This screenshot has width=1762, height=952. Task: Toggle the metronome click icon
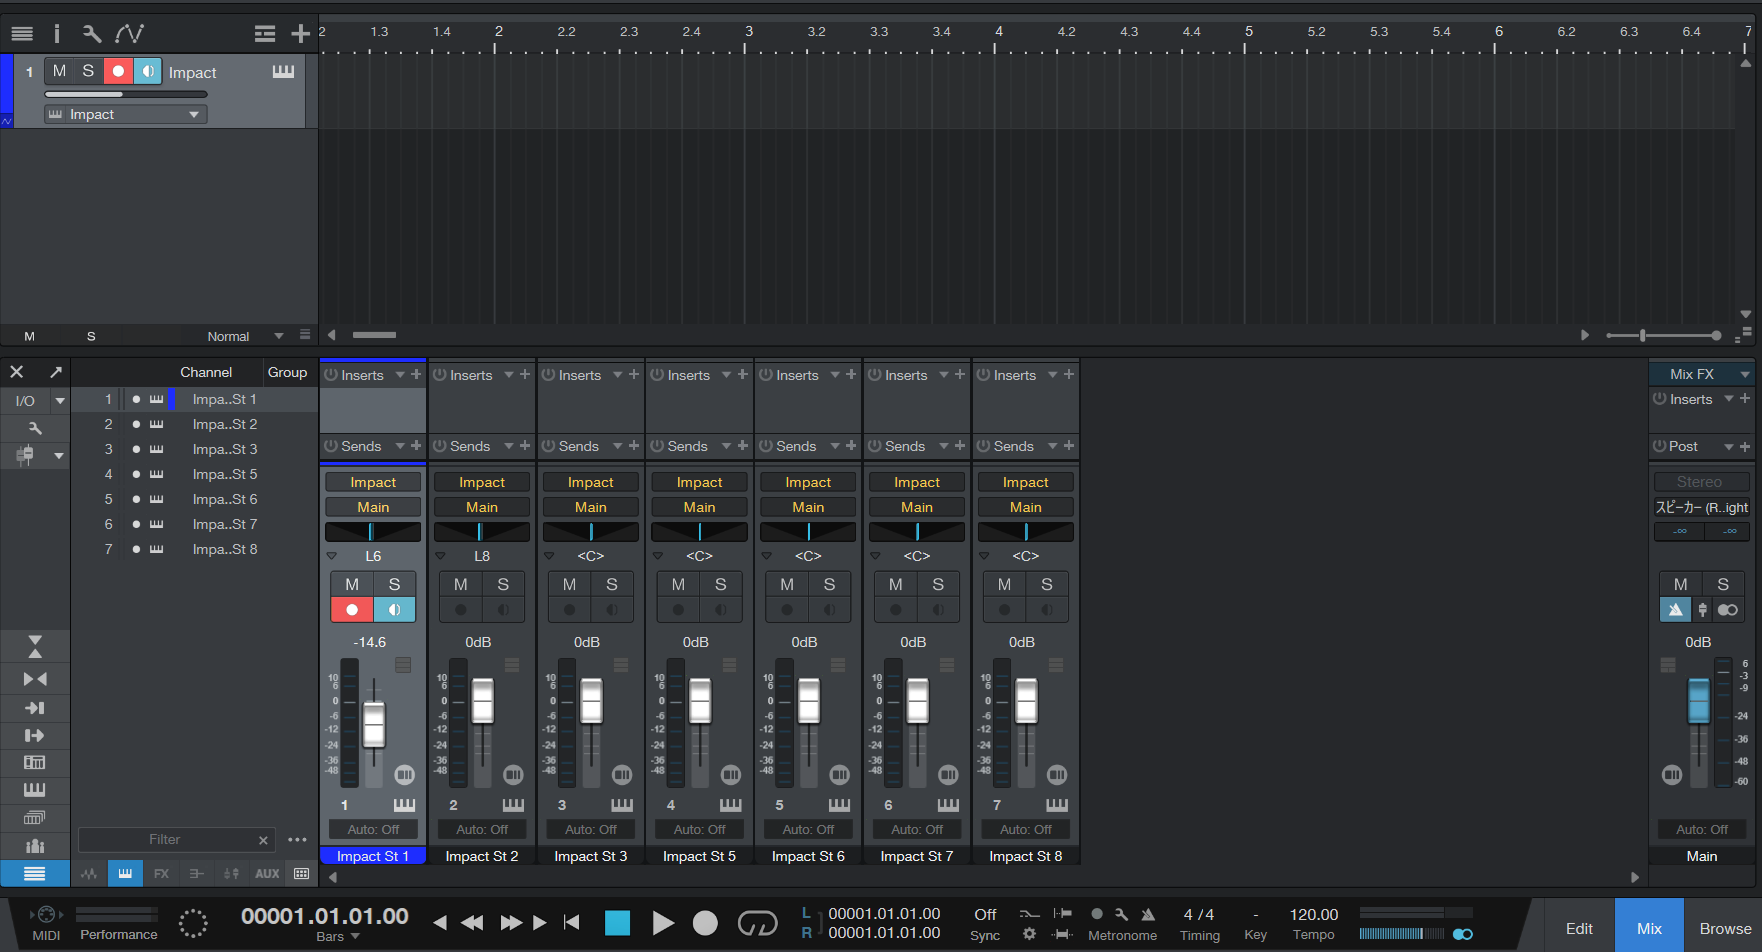(1148, 914)
